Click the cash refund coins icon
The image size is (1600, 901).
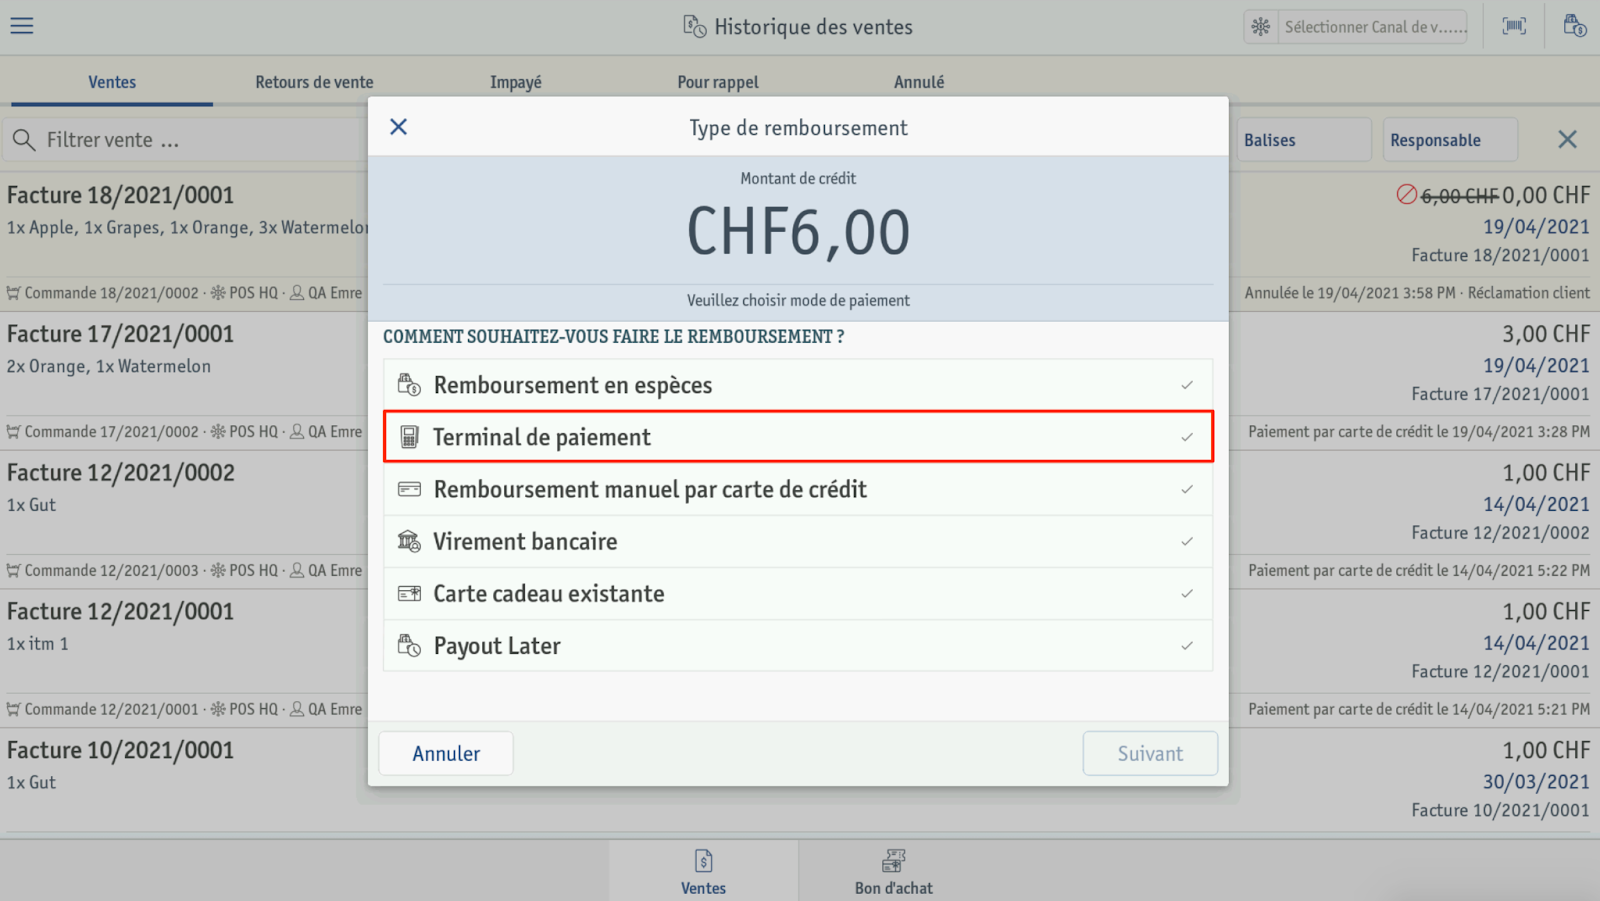click(x=409, y=385)
